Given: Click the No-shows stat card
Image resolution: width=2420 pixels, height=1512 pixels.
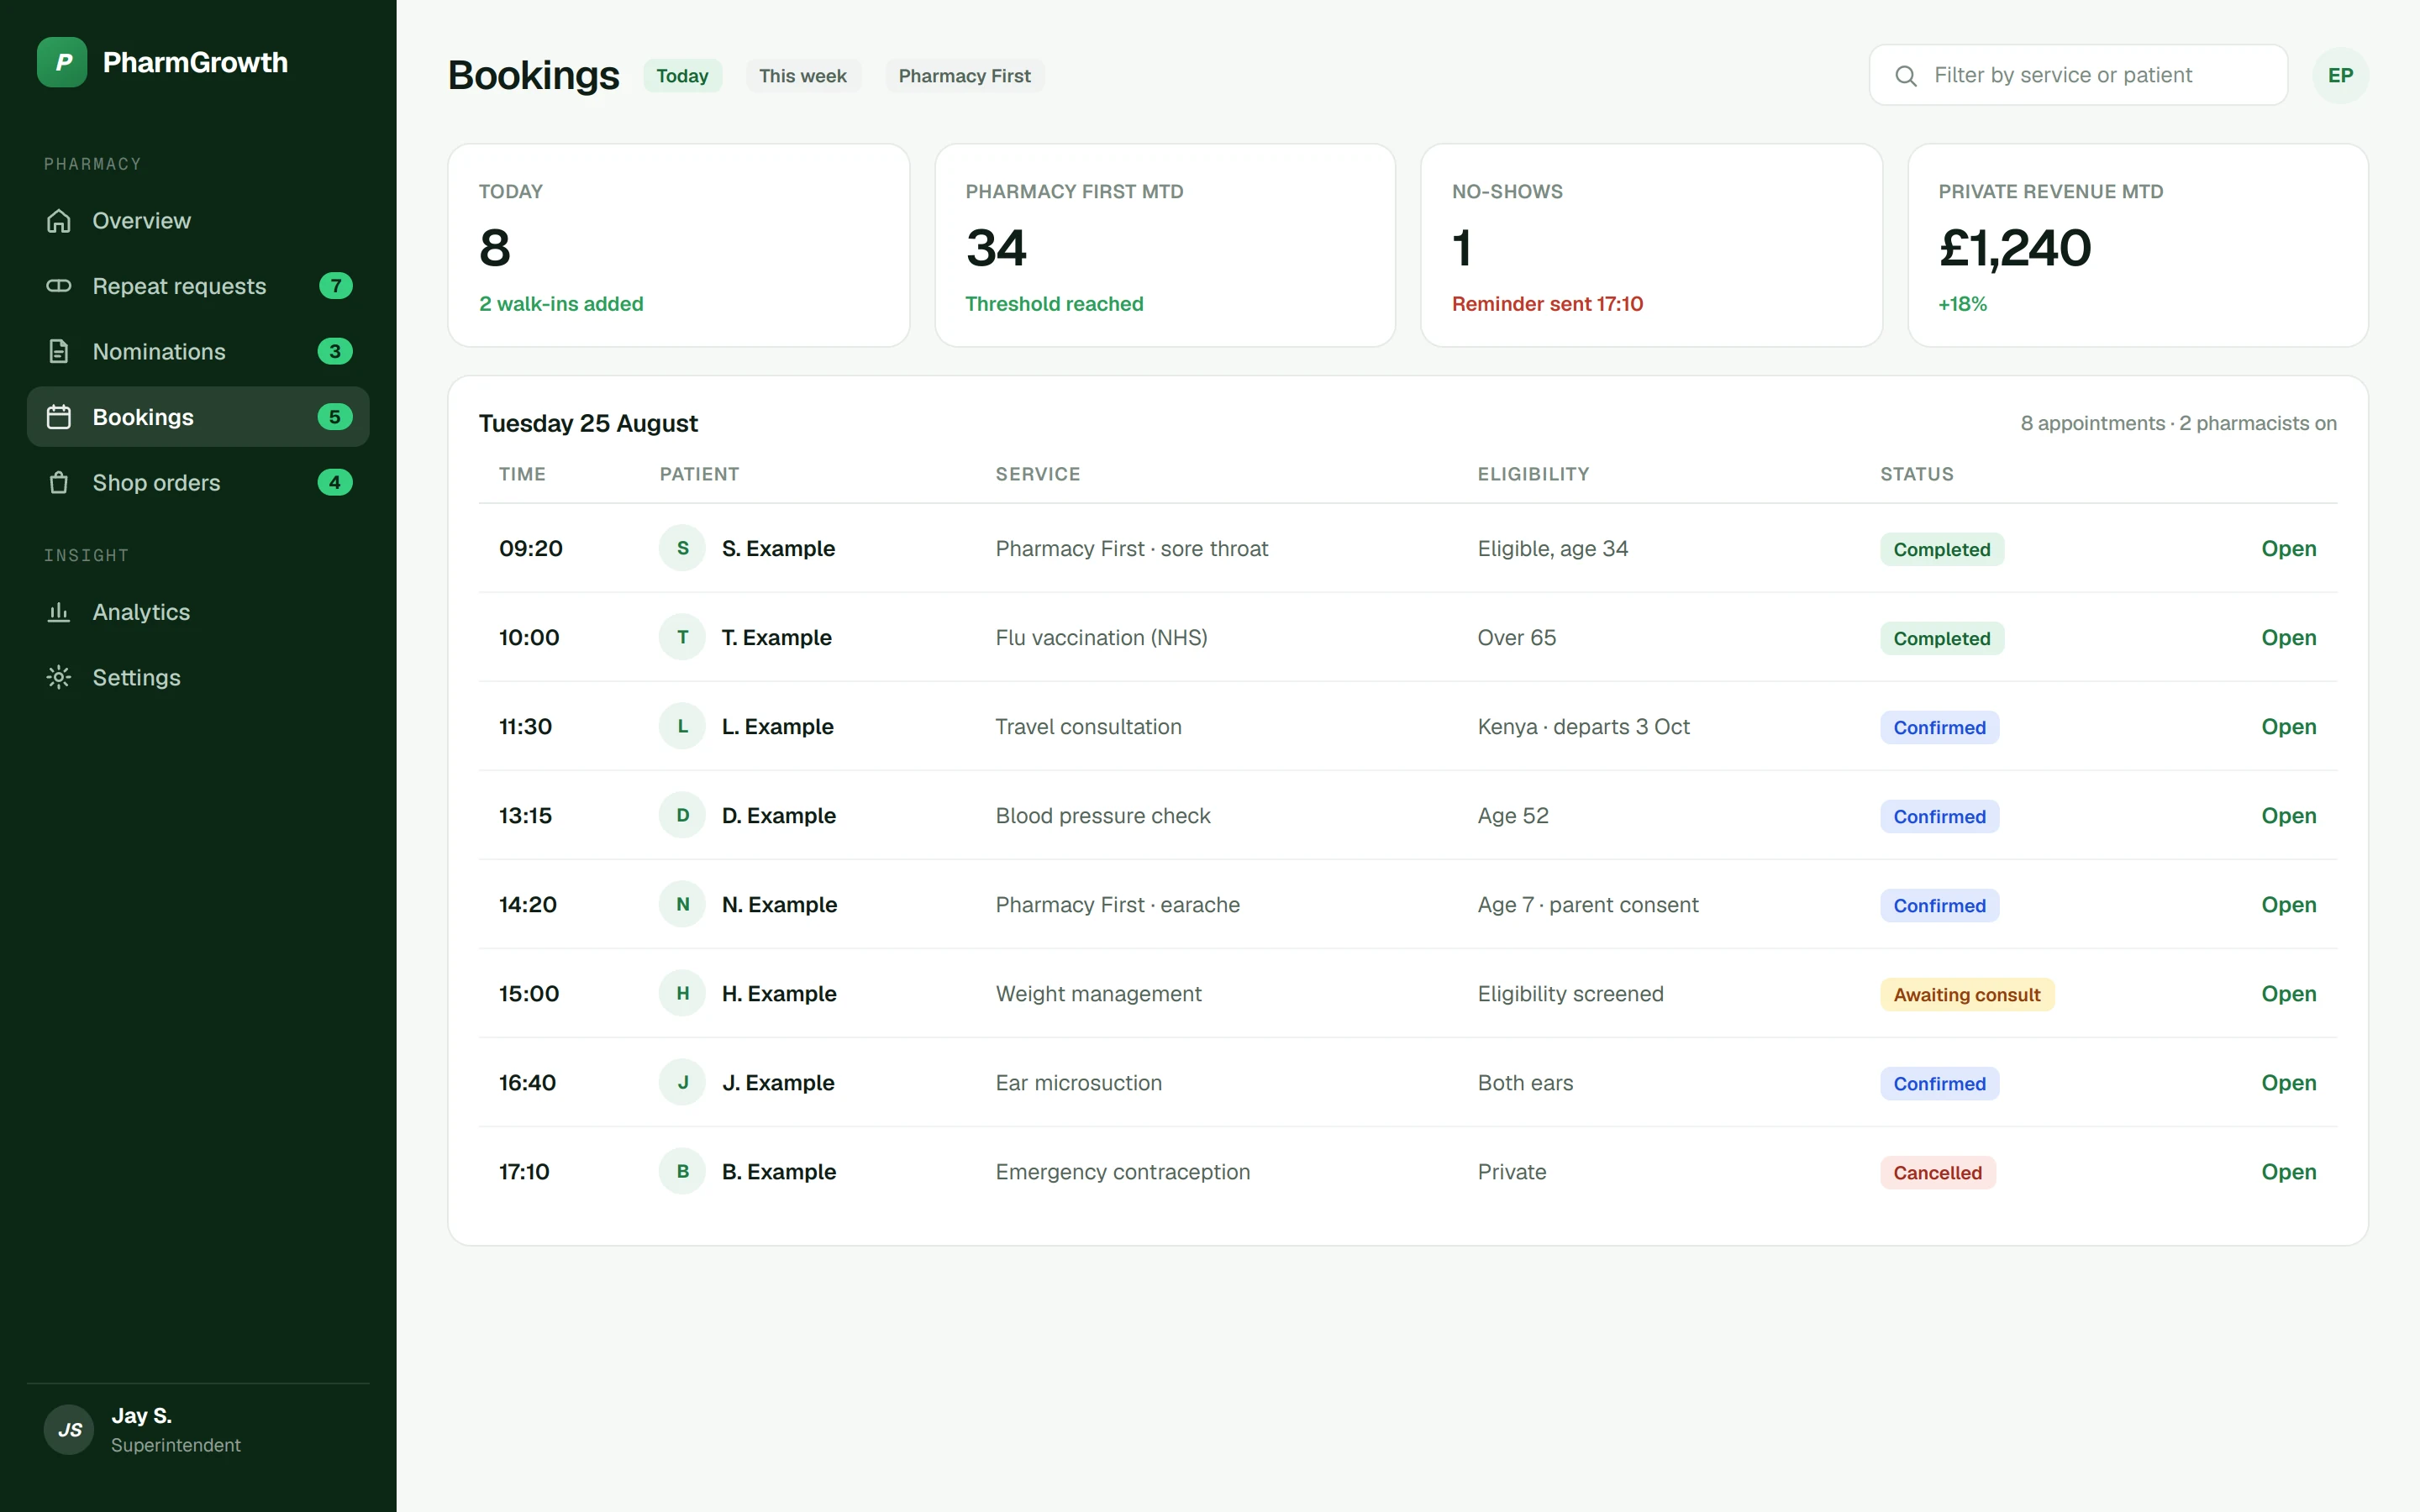Looking at the screenshot, I should tap(1651, 245).
